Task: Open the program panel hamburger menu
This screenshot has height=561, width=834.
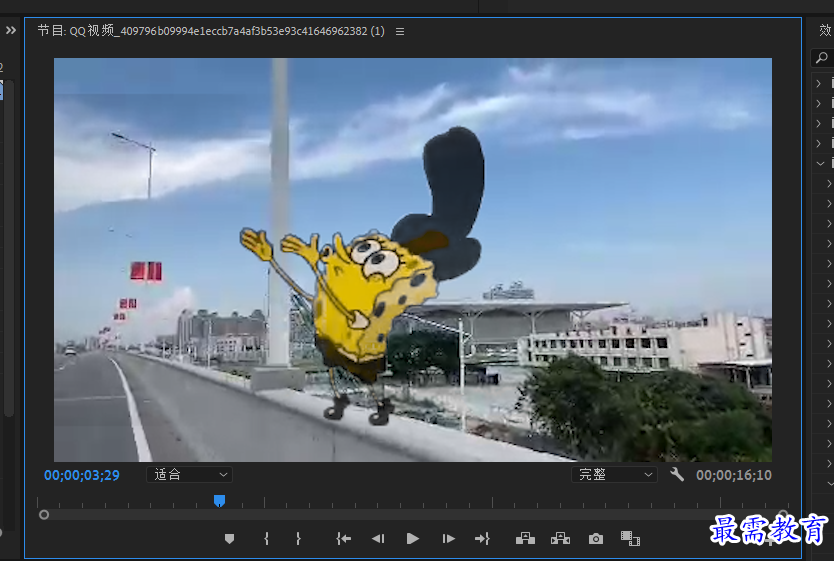Action: pyautogui.click(x=400, y=31)
